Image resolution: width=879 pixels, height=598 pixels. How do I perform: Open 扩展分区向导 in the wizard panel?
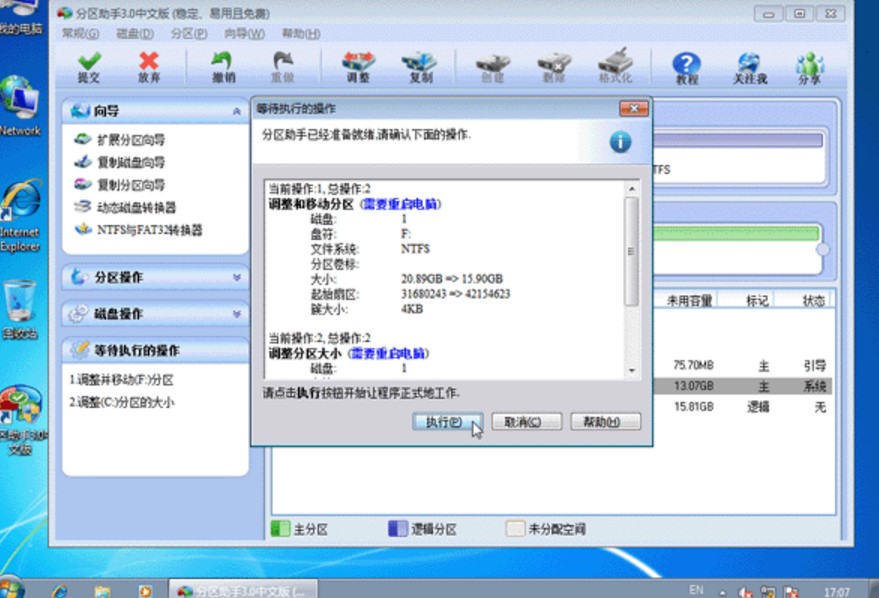119,140
